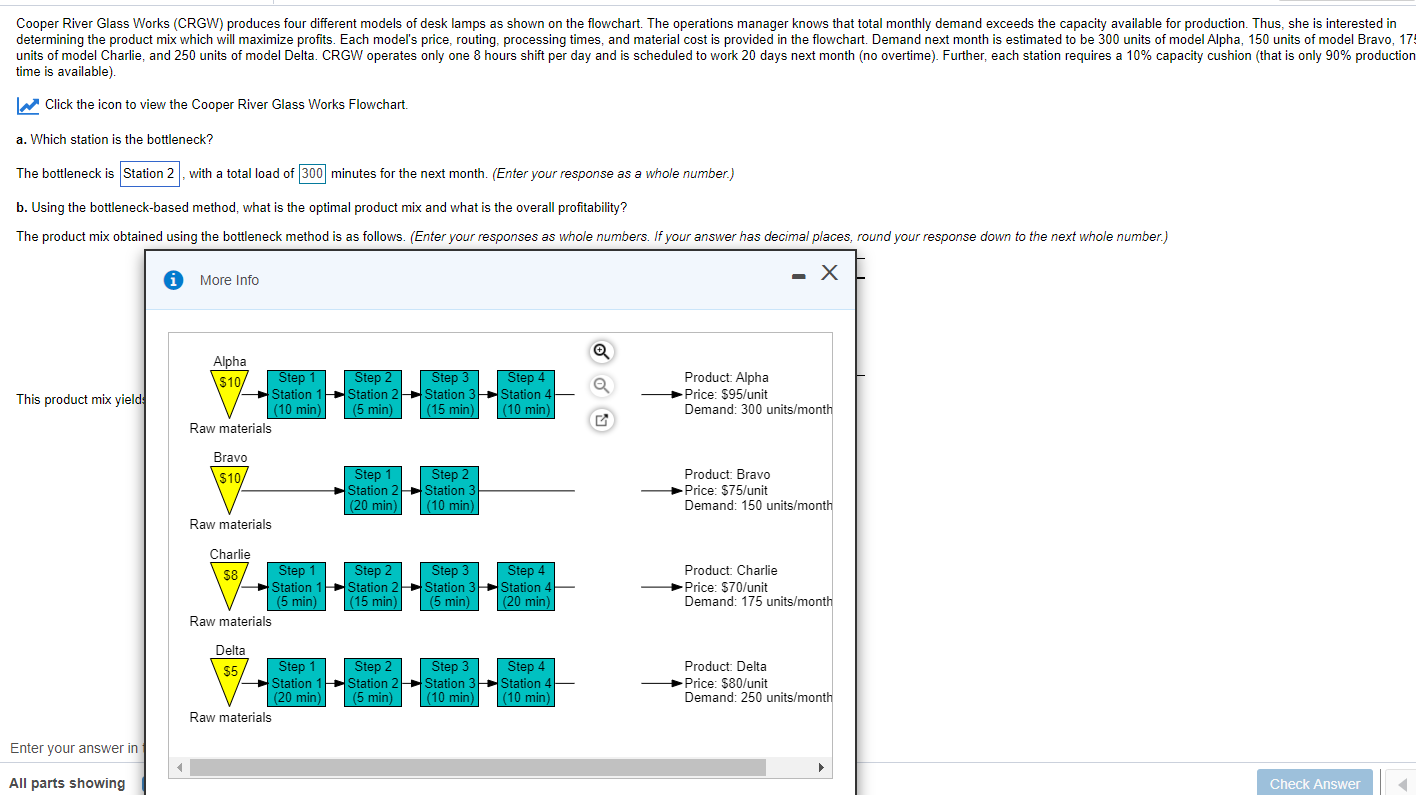Click the 'Product: Charlie' label
Image resolution: width=1416 pixels, height=795 pixels.
pos(730,571)
